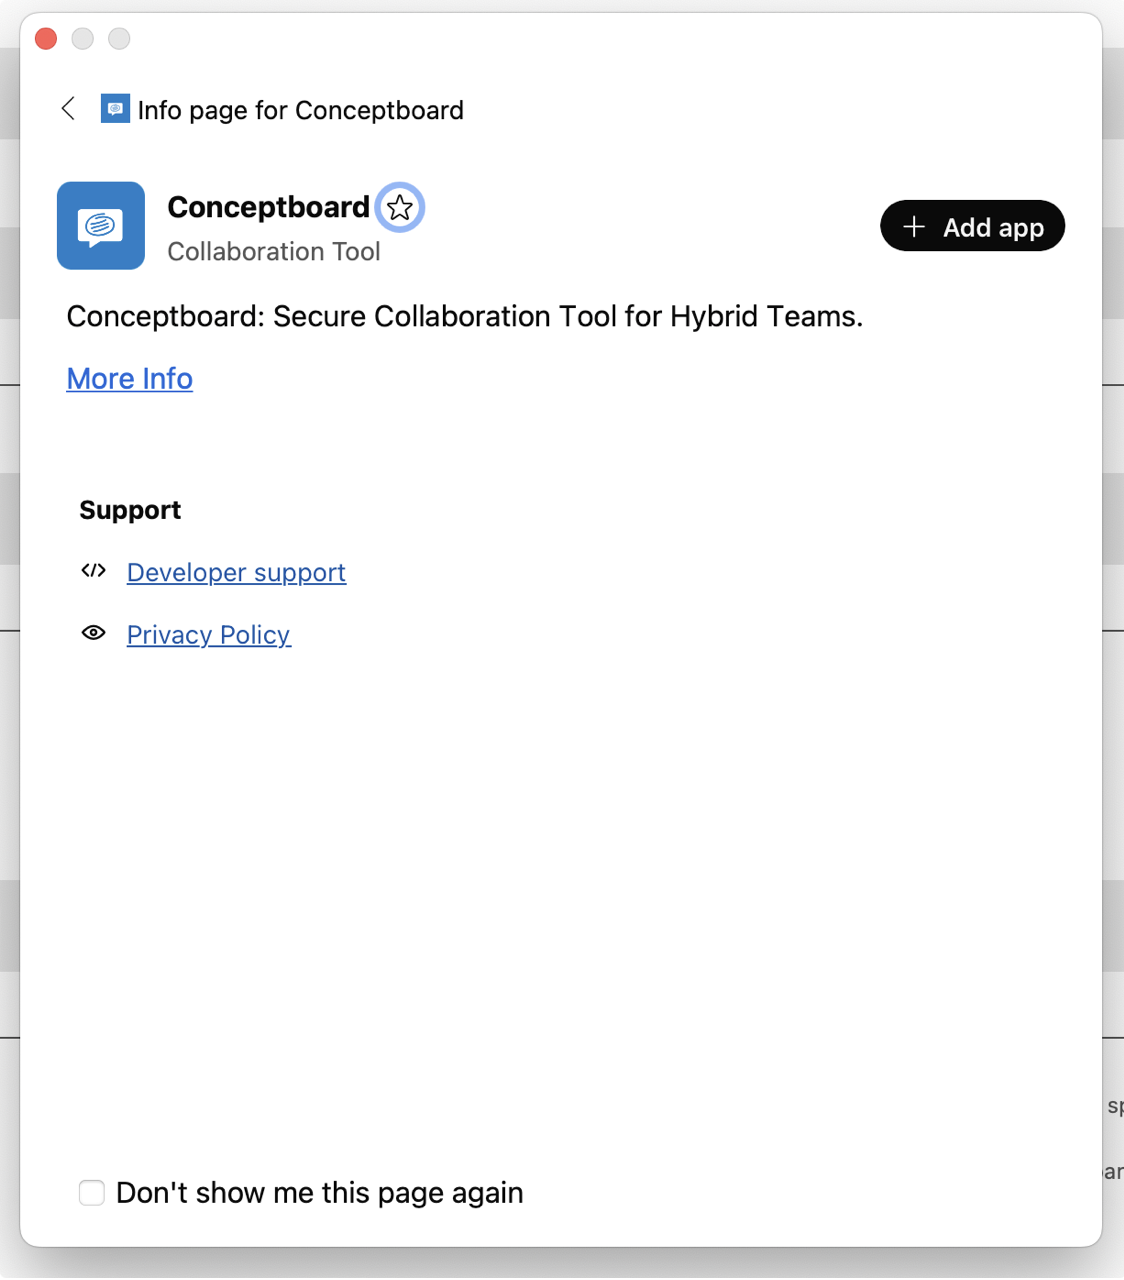Navigate back using the left chevron arrow

coord(68,109)
